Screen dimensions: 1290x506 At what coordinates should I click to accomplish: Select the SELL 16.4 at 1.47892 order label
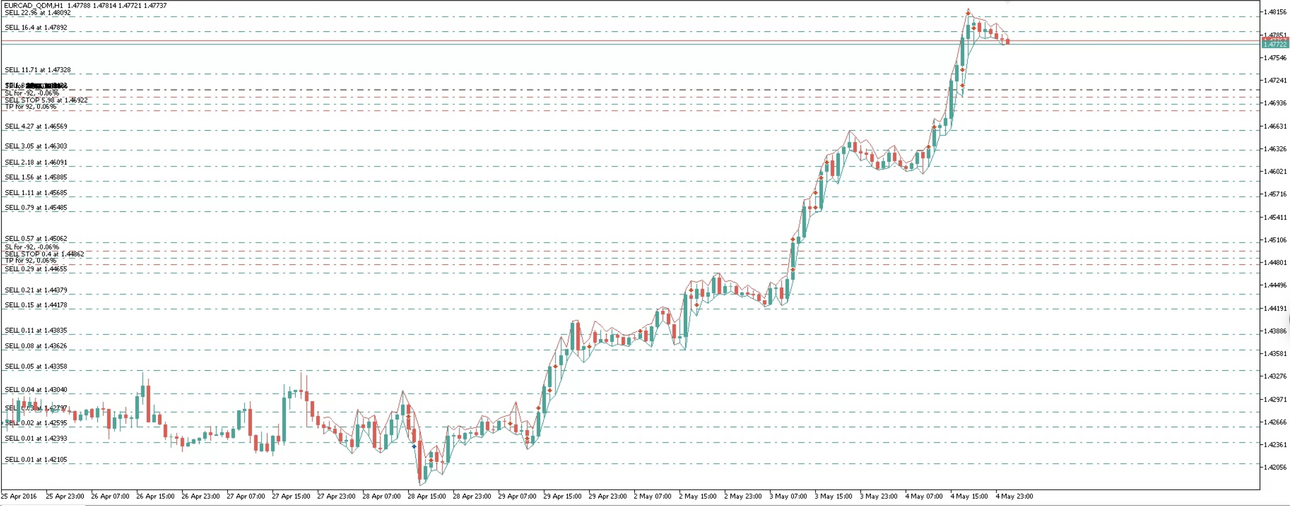(x=35, y=28)
